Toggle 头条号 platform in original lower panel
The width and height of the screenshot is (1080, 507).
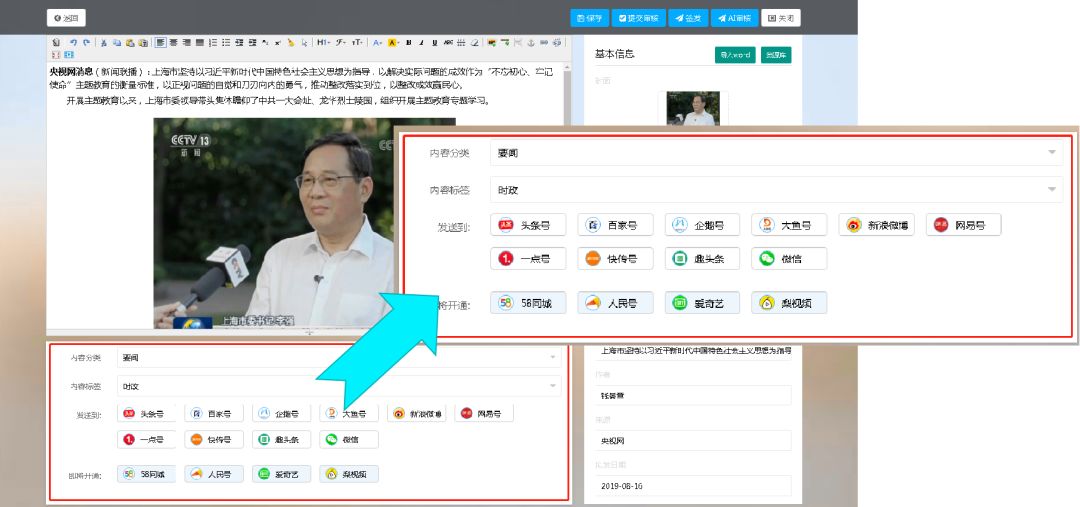146,413
